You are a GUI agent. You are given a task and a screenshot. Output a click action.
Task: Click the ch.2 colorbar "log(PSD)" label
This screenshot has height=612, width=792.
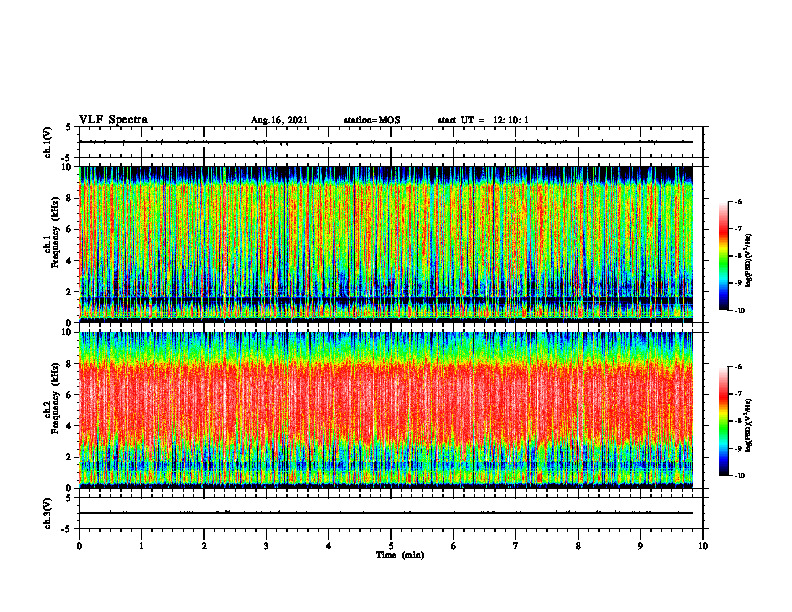pos(749,426)
